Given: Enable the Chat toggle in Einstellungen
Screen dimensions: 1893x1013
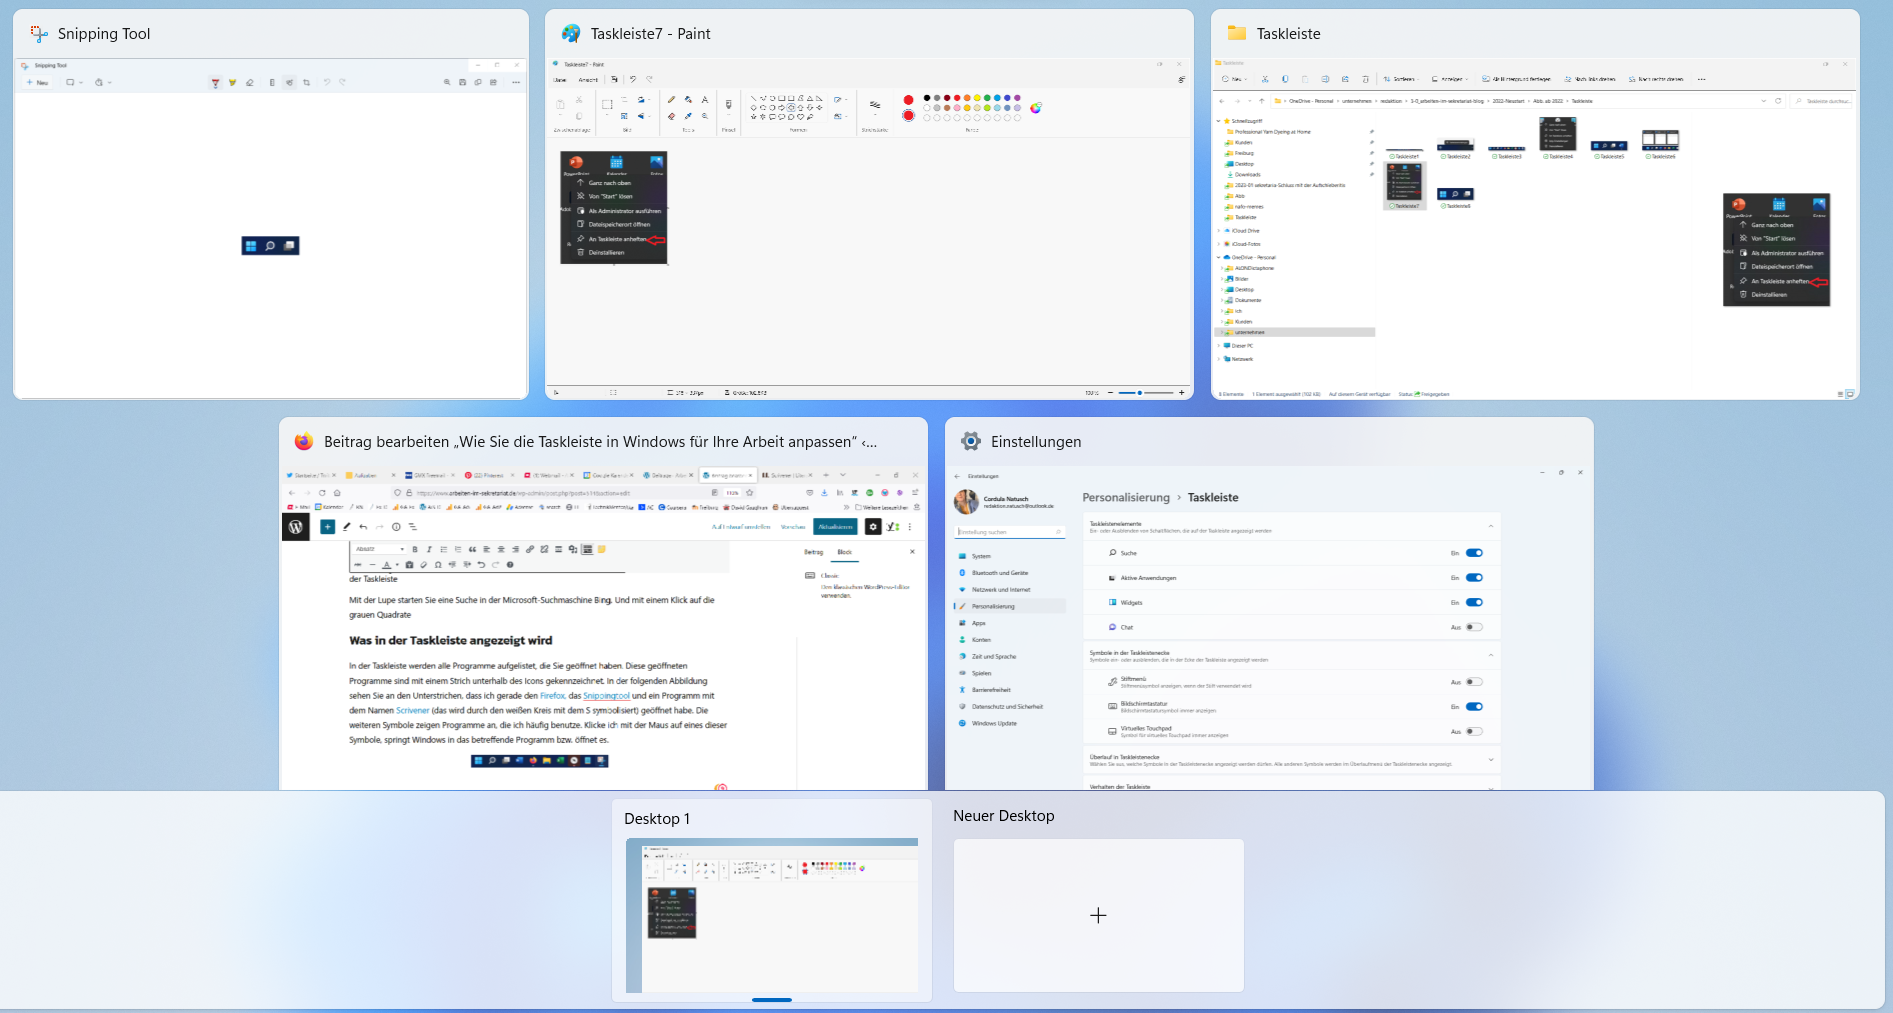Looking at the screenshot, I should click(1474, 627).
